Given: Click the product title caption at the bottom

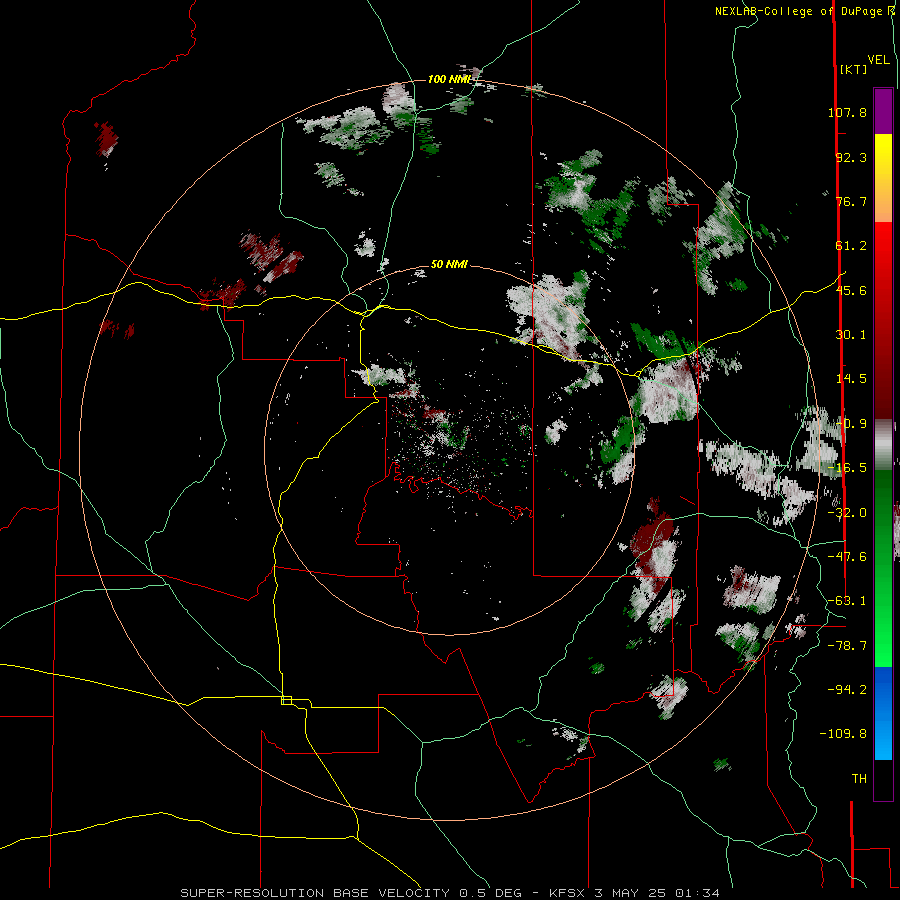Looking at the screenshot, I should pos(450,893).
